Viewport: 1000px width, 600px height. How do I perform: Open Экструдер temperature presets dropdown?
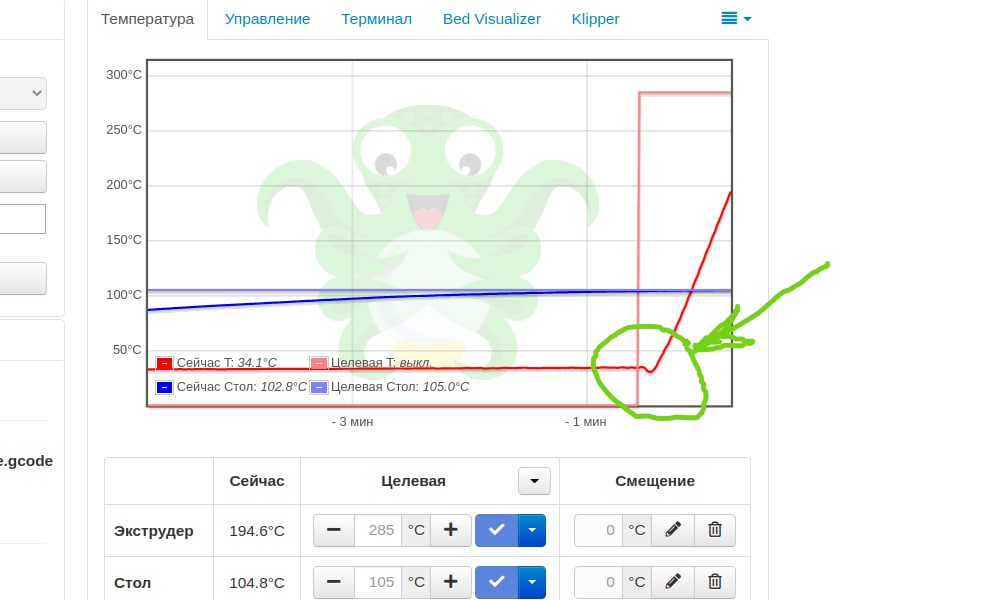coord(532,530)
